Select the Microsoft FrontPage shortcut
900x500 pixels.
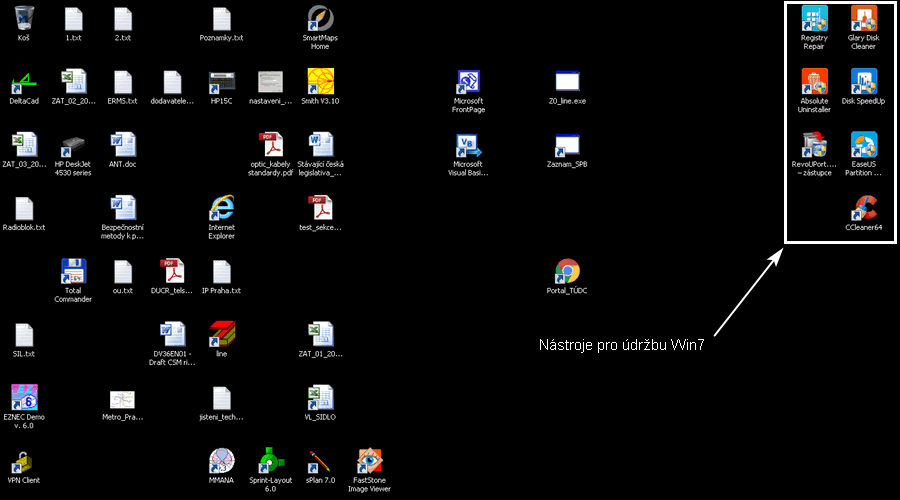coord(468,82)
